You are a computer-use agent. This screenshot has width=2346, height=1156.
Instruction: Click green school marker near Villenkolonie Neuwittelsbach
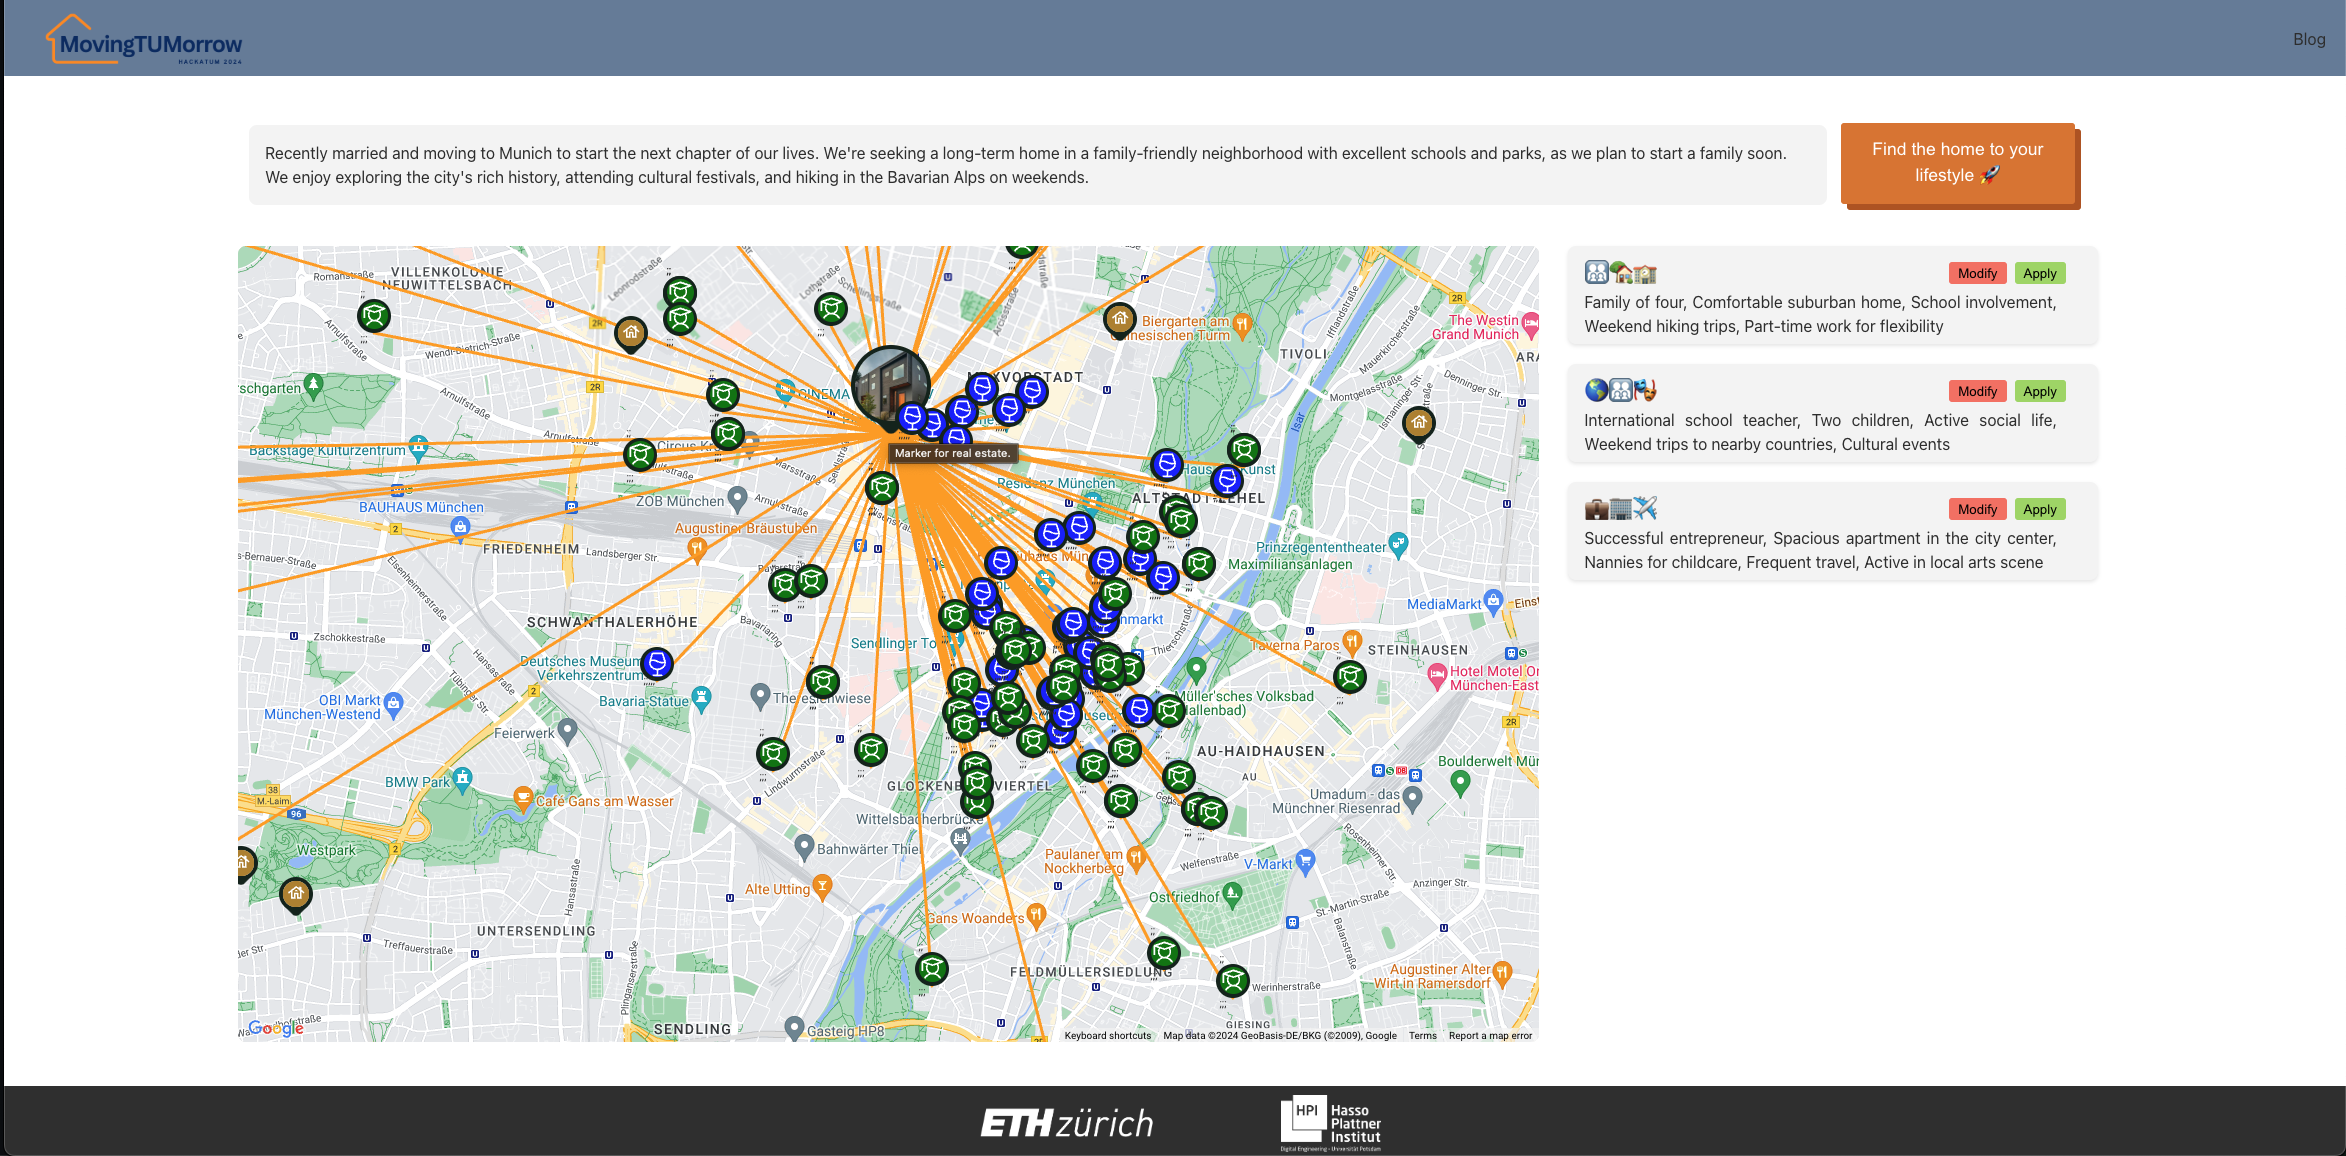pyautogui.click(x=374, y=316)
